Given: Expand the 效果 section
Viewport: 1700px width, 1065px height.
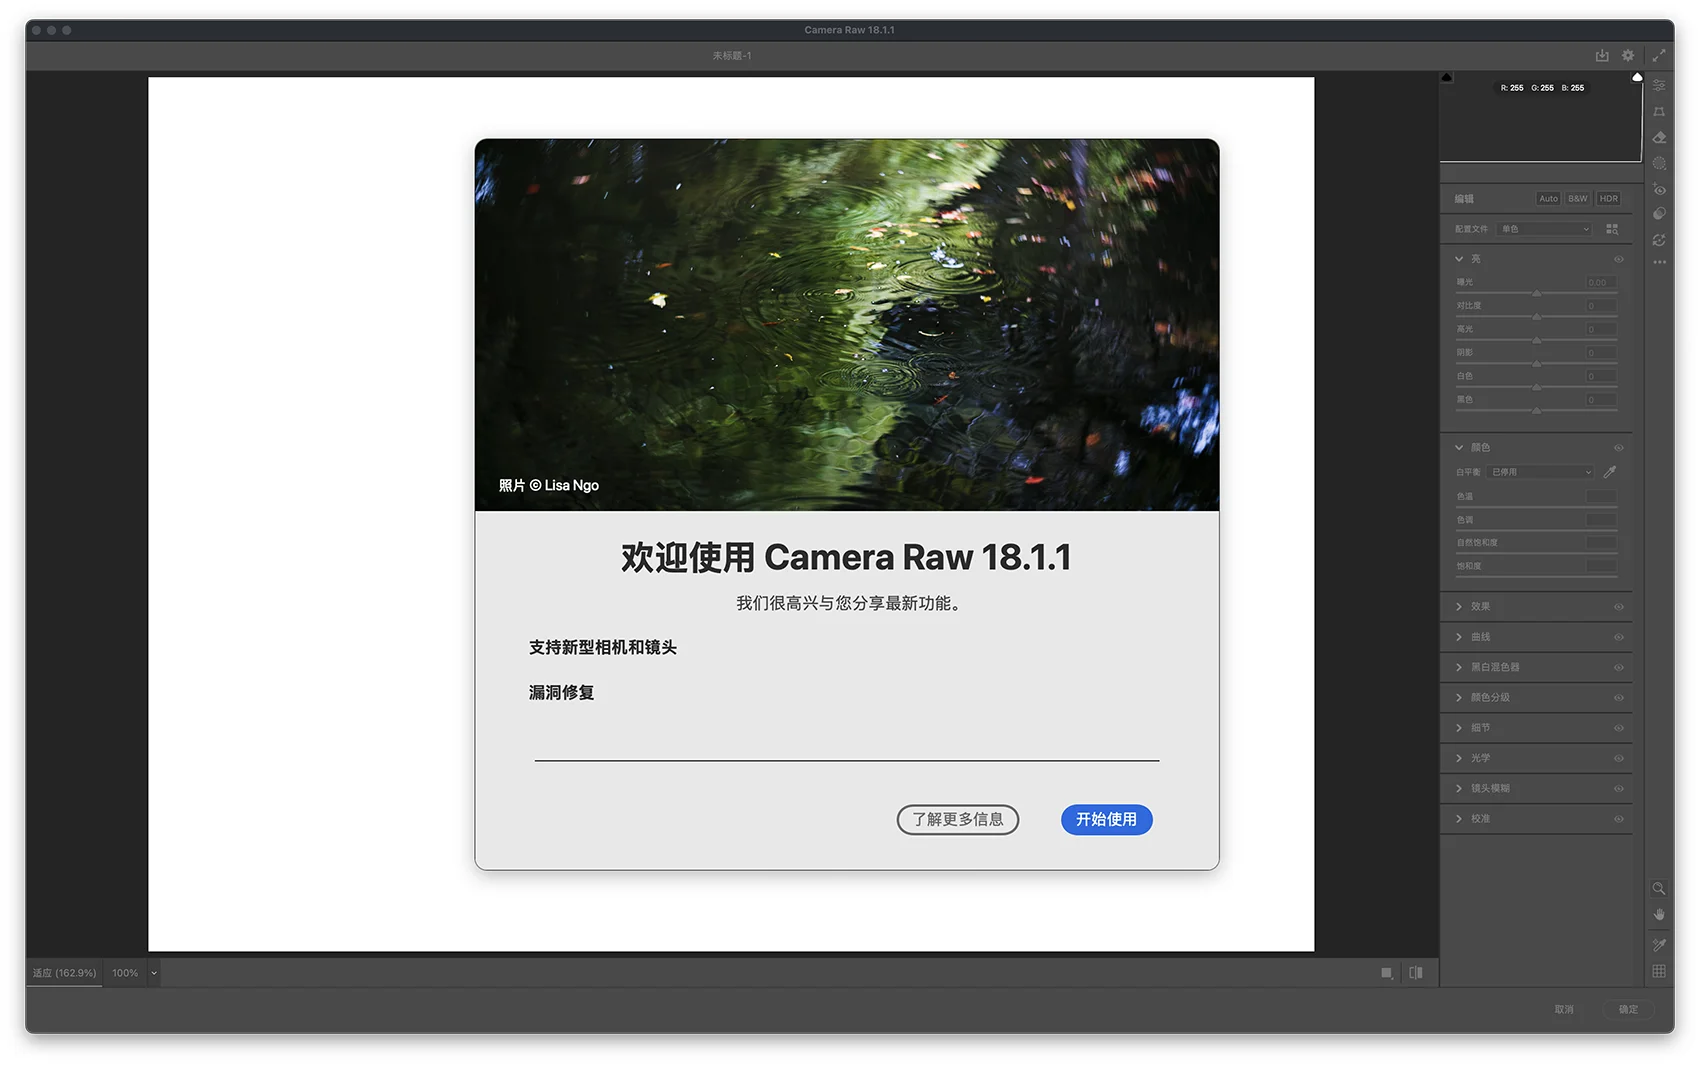Looking at the screenshot, I should (x=1459, y=607).
